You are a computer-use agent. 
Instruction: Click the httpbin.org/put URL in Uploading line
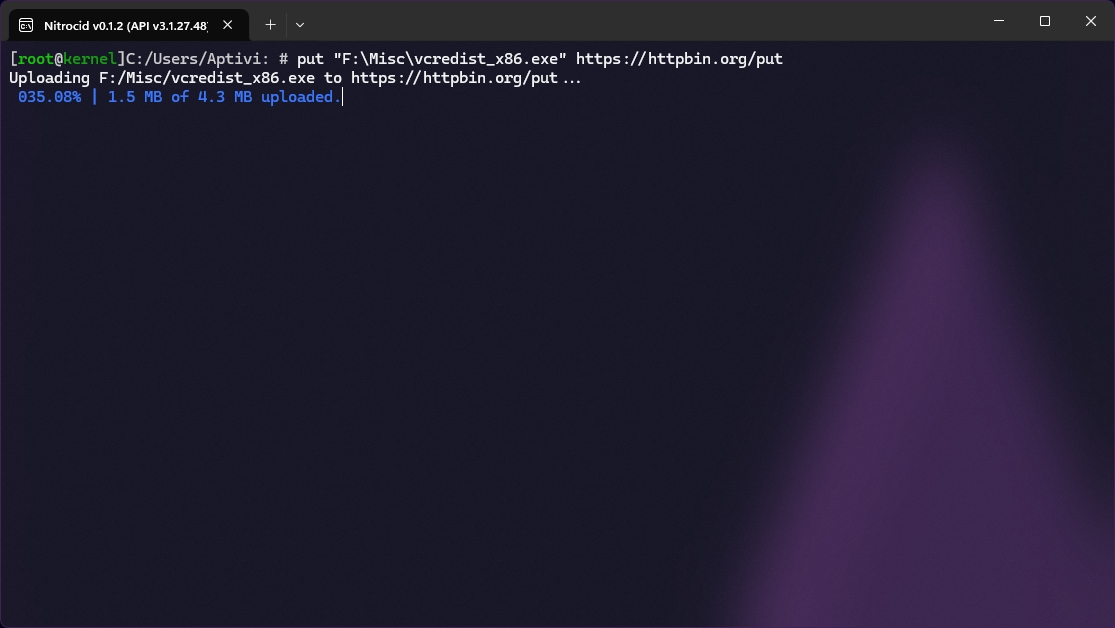pos(454,78)
